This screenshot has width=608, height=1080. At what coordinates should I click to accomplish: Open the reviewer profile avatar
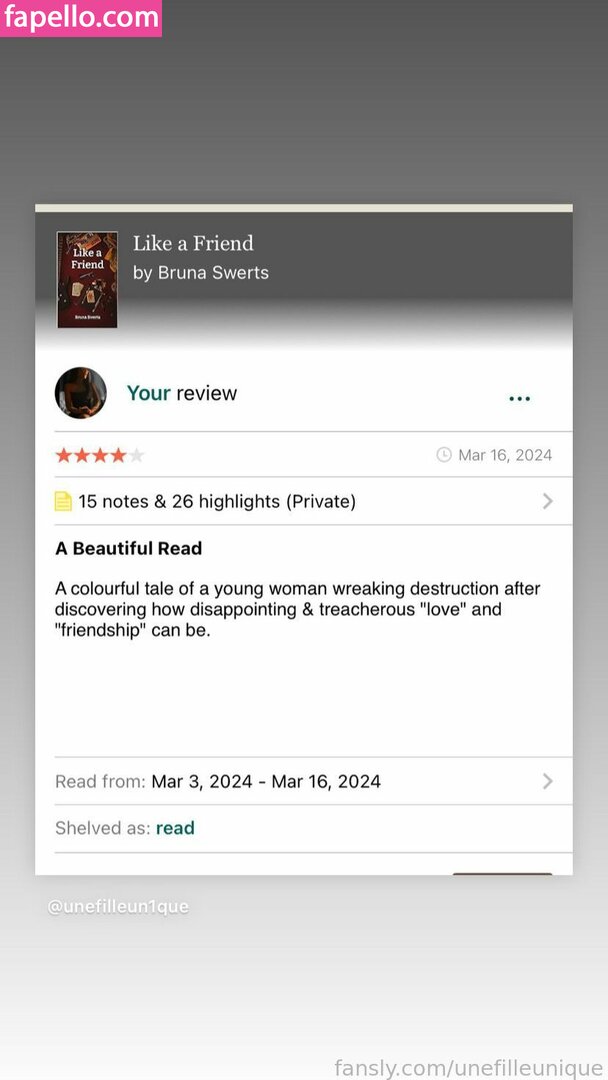(x=81, y=393)
